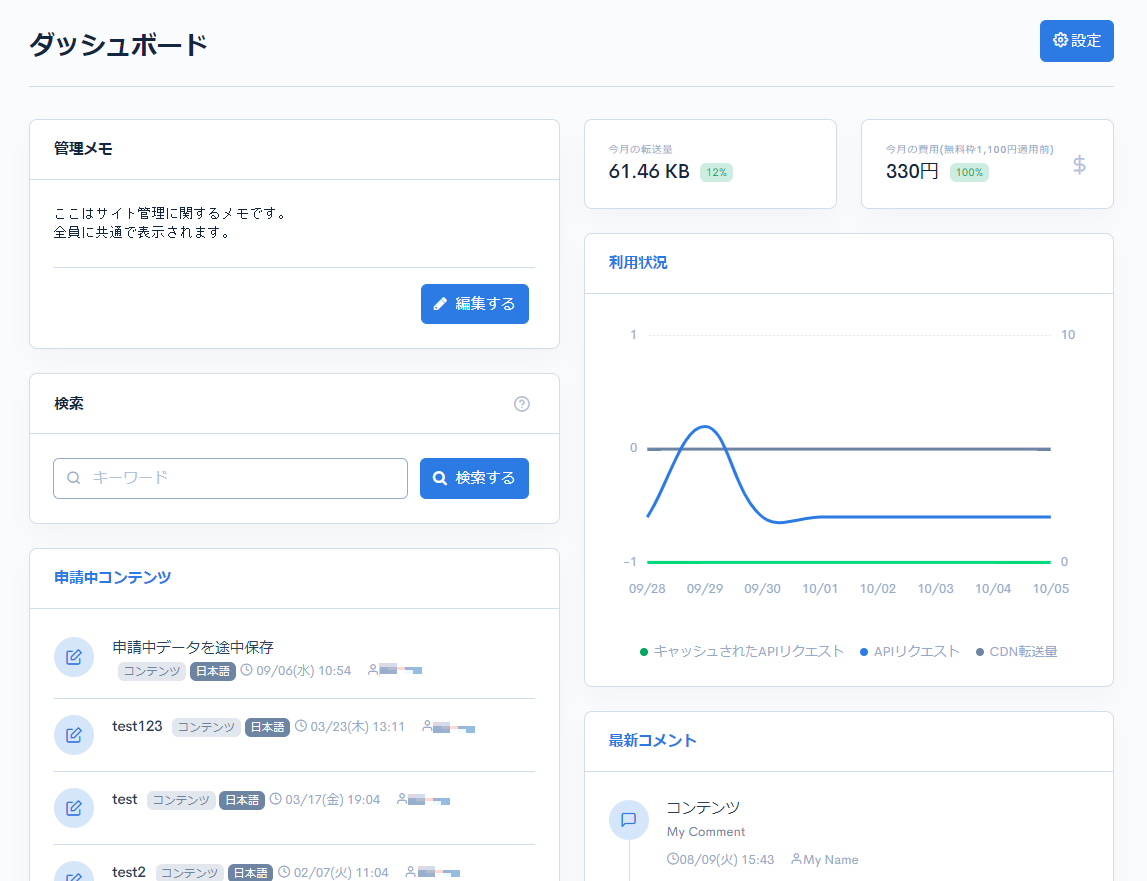Click the 330円 monthly cost value

point(911,171)
